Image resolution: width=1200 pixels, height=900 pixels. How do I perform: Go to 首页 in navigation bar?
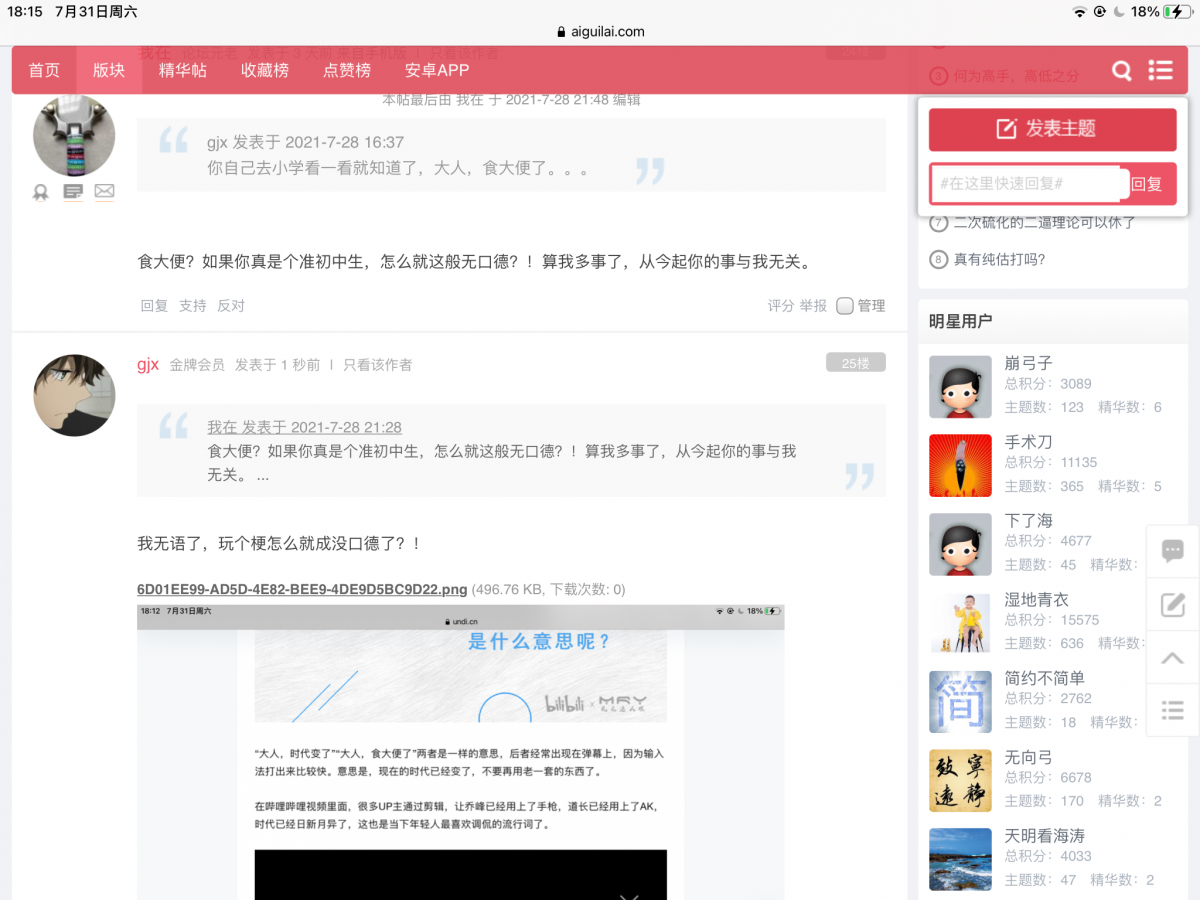[x=44, y=70]
